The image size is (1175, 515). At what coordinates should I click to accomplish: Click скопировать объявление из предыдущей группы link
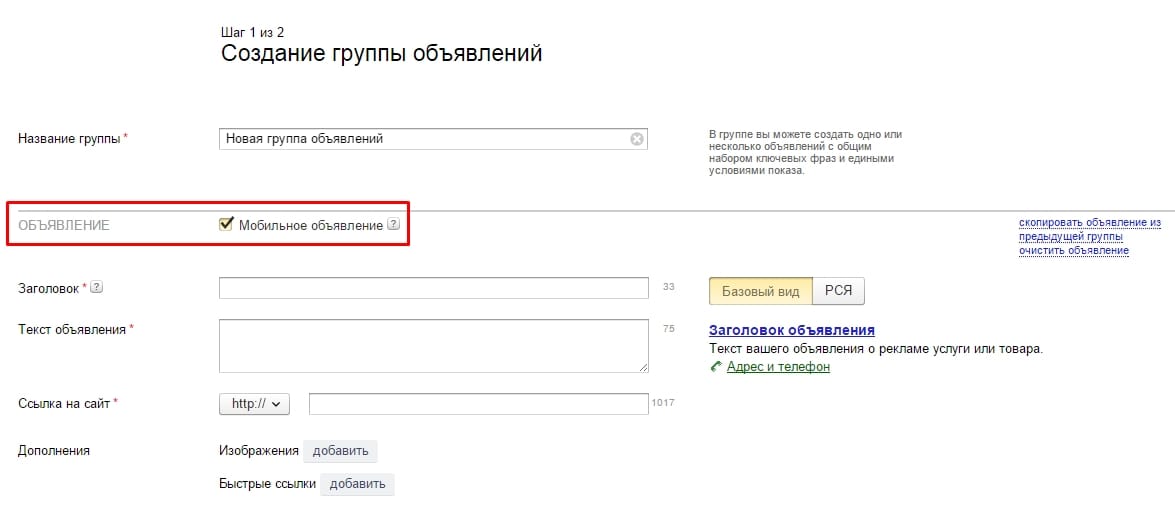point(1090,229)
